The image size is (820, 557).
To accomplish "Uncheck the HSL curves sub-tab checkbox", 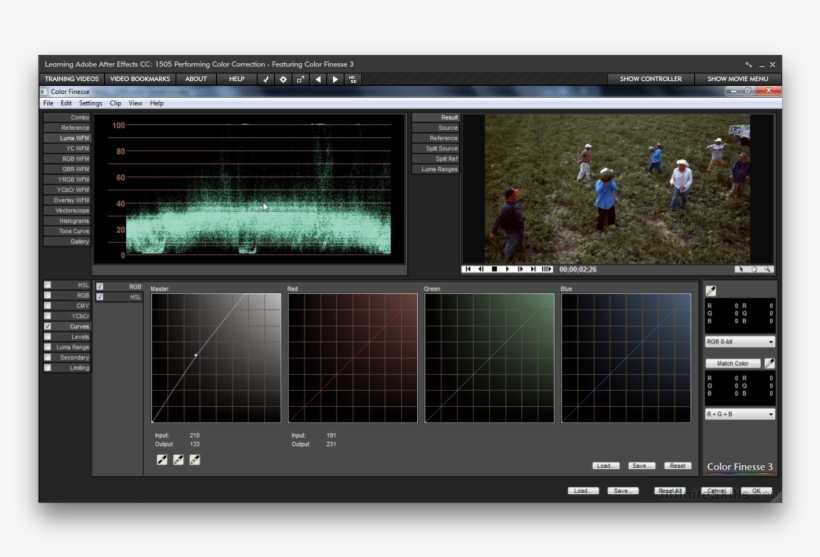I will (x=100, y=297).
